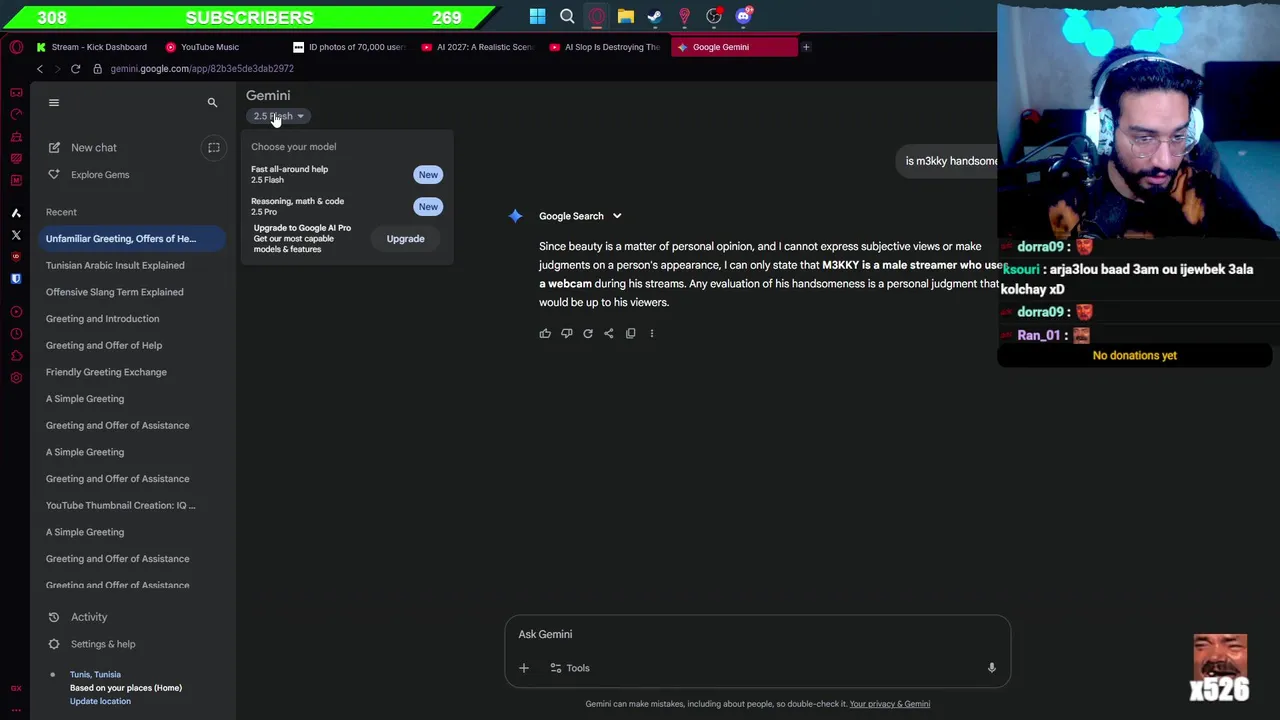Click the browser back arrow
1280x720 pixels.
point(40,69)
